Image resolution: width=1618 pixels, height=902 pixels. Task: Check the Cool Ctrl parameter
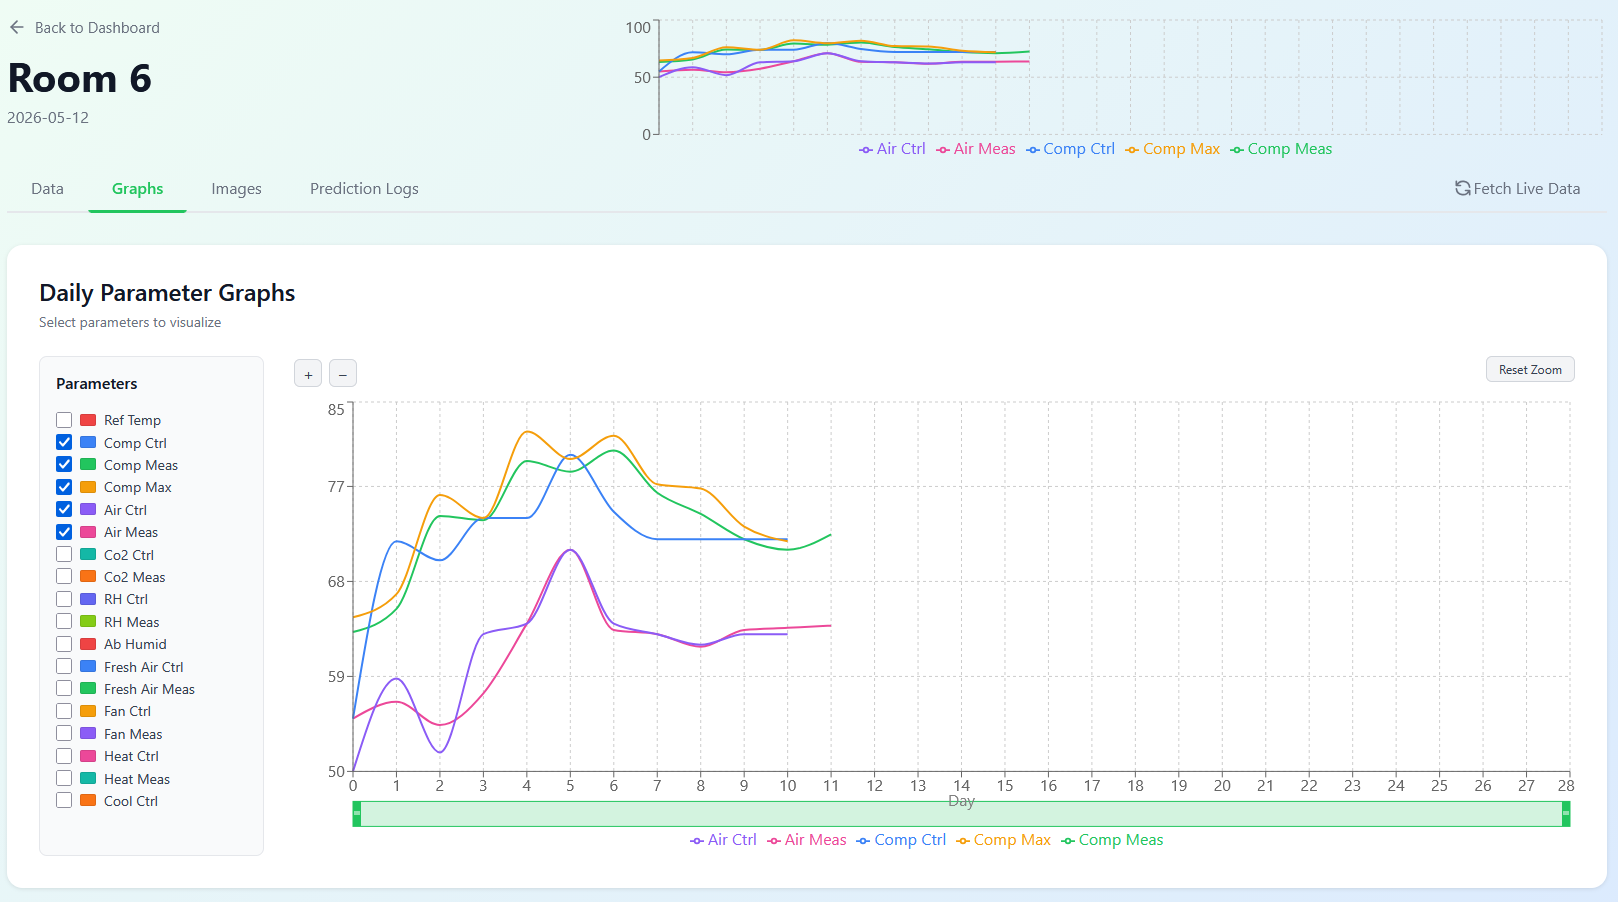[x=64, y=800]
